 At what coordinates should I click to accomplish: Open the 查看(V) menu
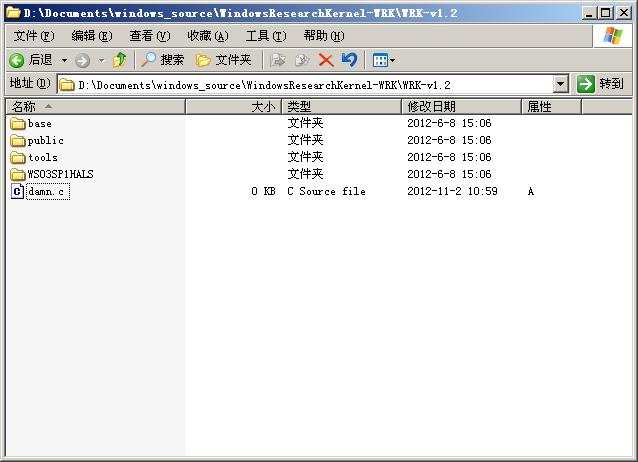click(x=150, y=36)
